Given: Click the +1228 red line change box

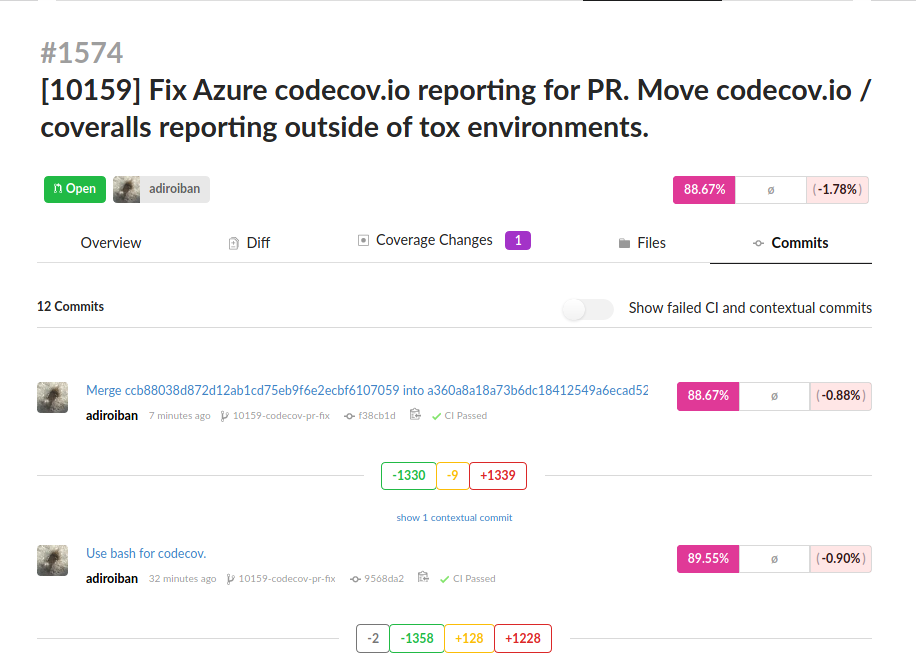Looking at the screenshot, I should [523, 638].
